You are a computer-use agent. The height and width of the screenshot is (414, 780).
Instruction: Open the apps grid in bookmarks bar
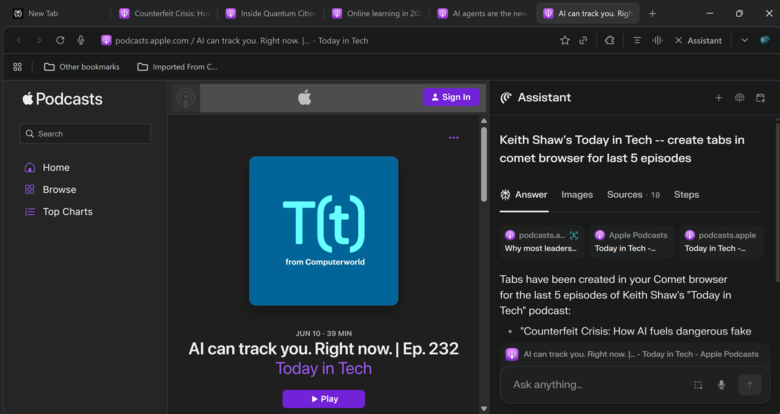(x=17, y=67)
